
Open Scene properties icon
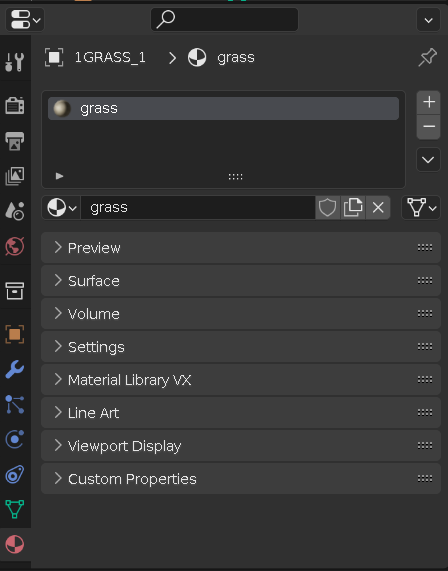pyautogui.click(x=15, y=211)
